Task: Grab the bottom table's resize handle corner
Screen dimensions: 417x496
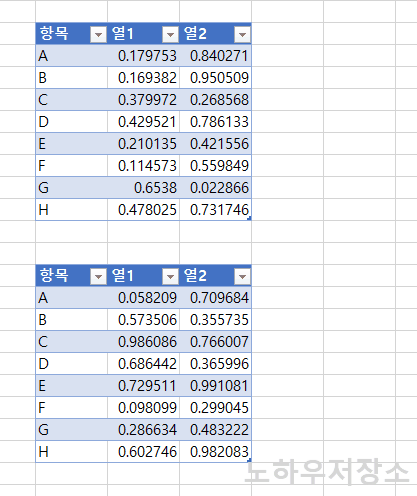Action: 249,461
